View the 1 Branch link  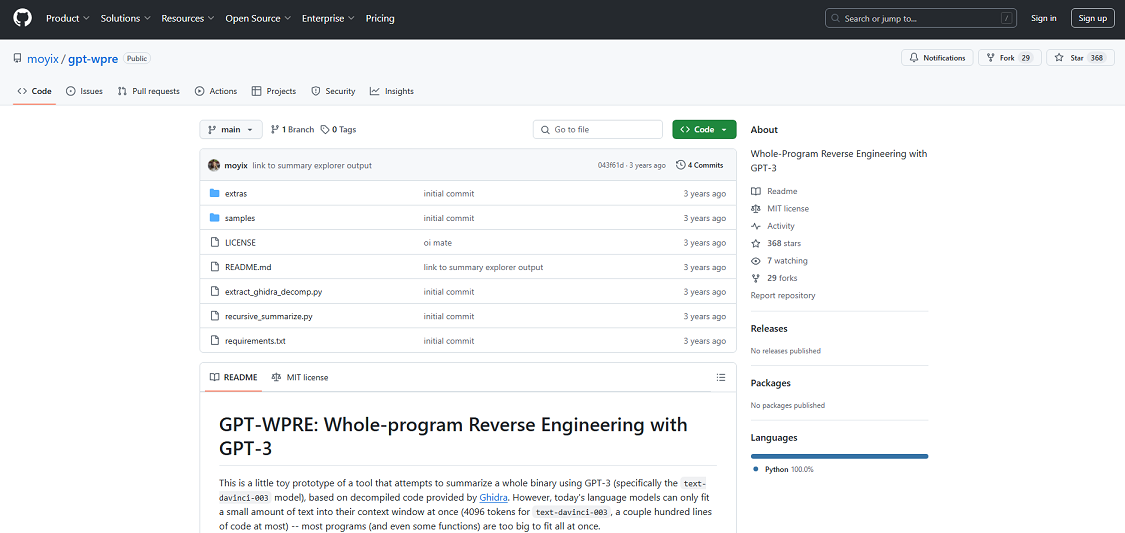(x=292, y=130)
